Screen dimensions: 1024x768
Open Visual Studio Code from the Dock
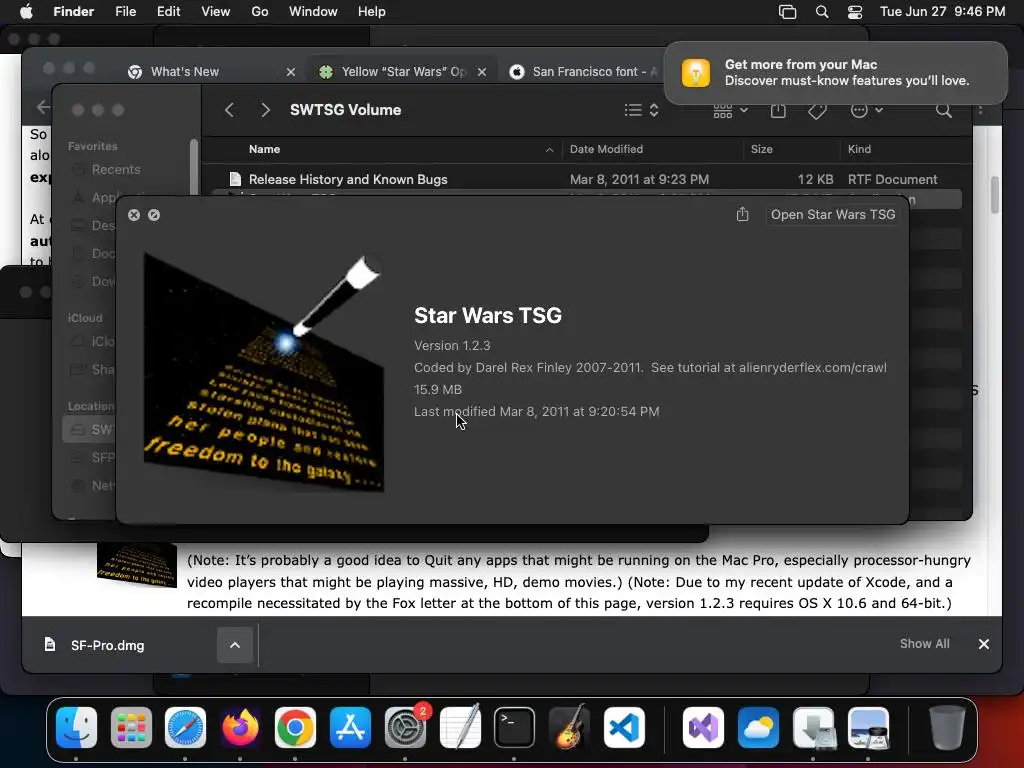click(624, 728)
